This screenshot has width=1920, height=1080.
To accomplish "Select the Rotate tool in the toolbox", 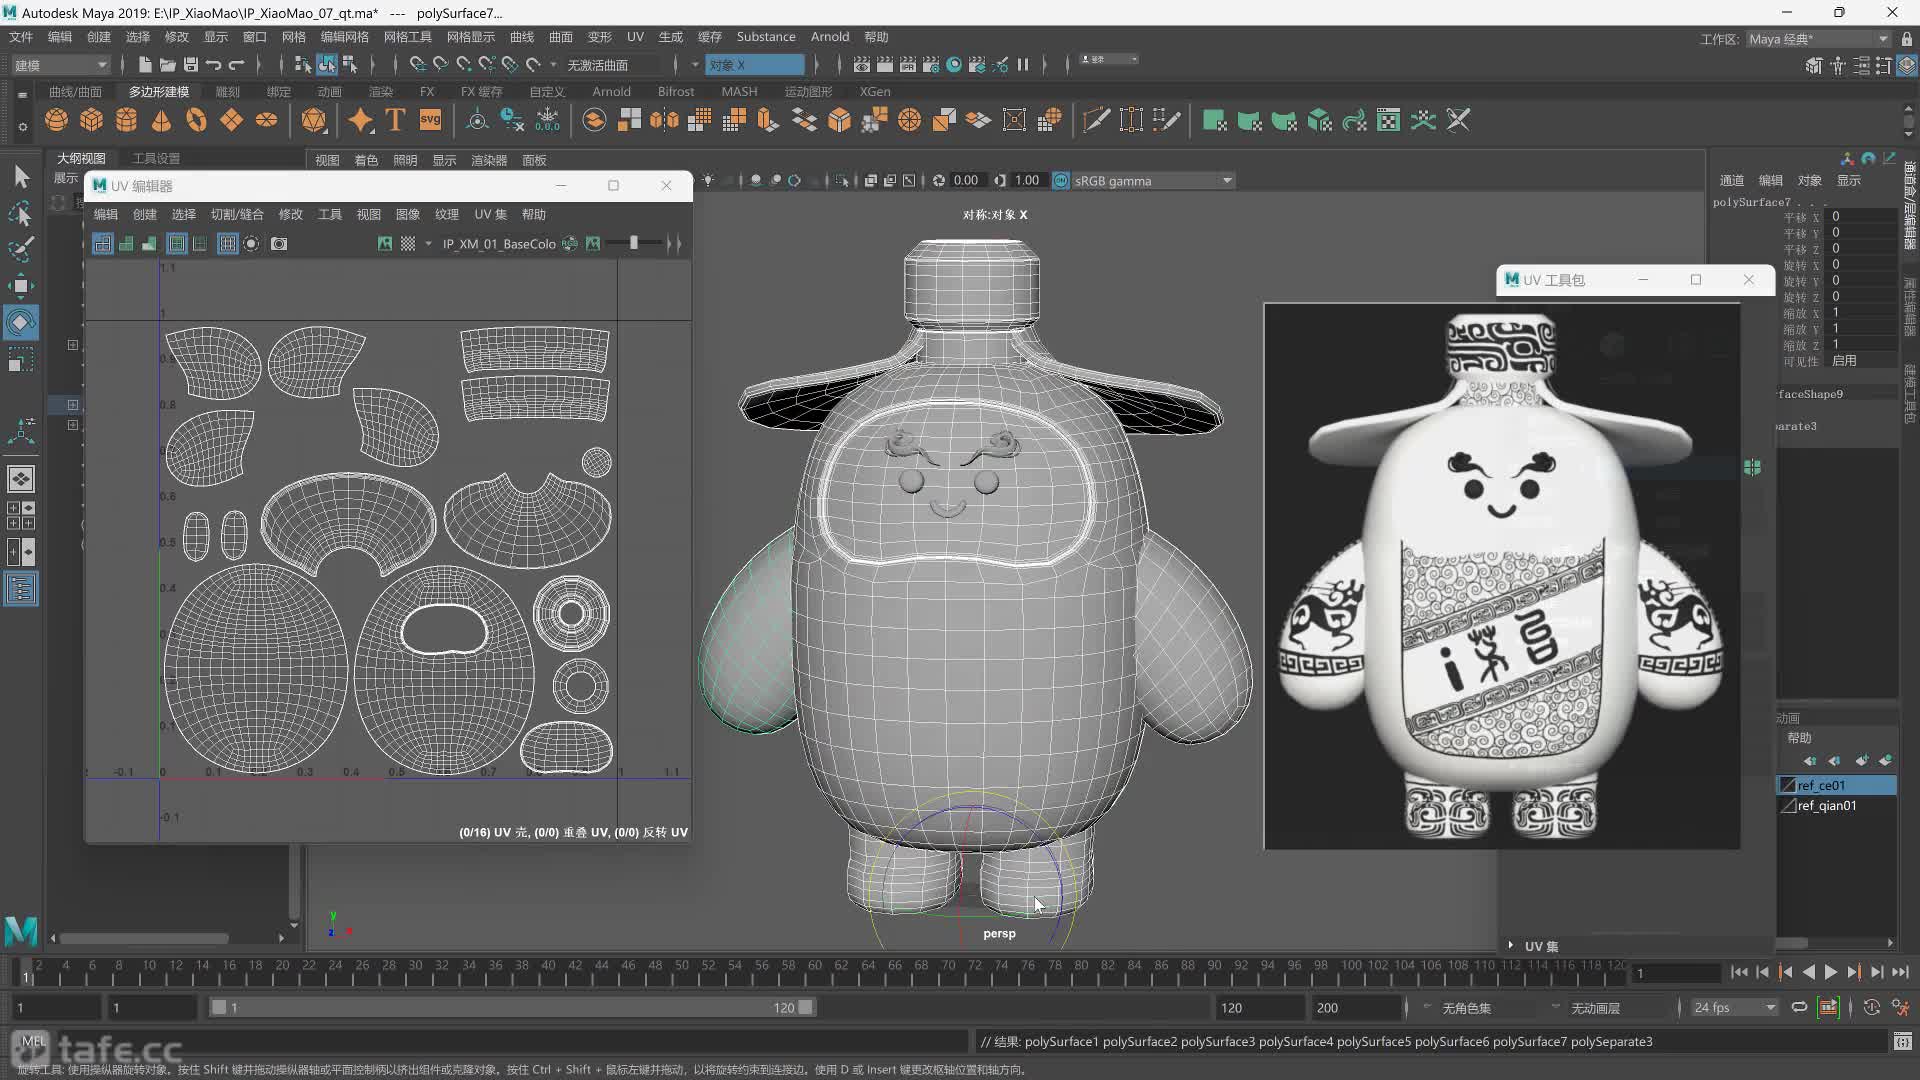I will 20,323.
